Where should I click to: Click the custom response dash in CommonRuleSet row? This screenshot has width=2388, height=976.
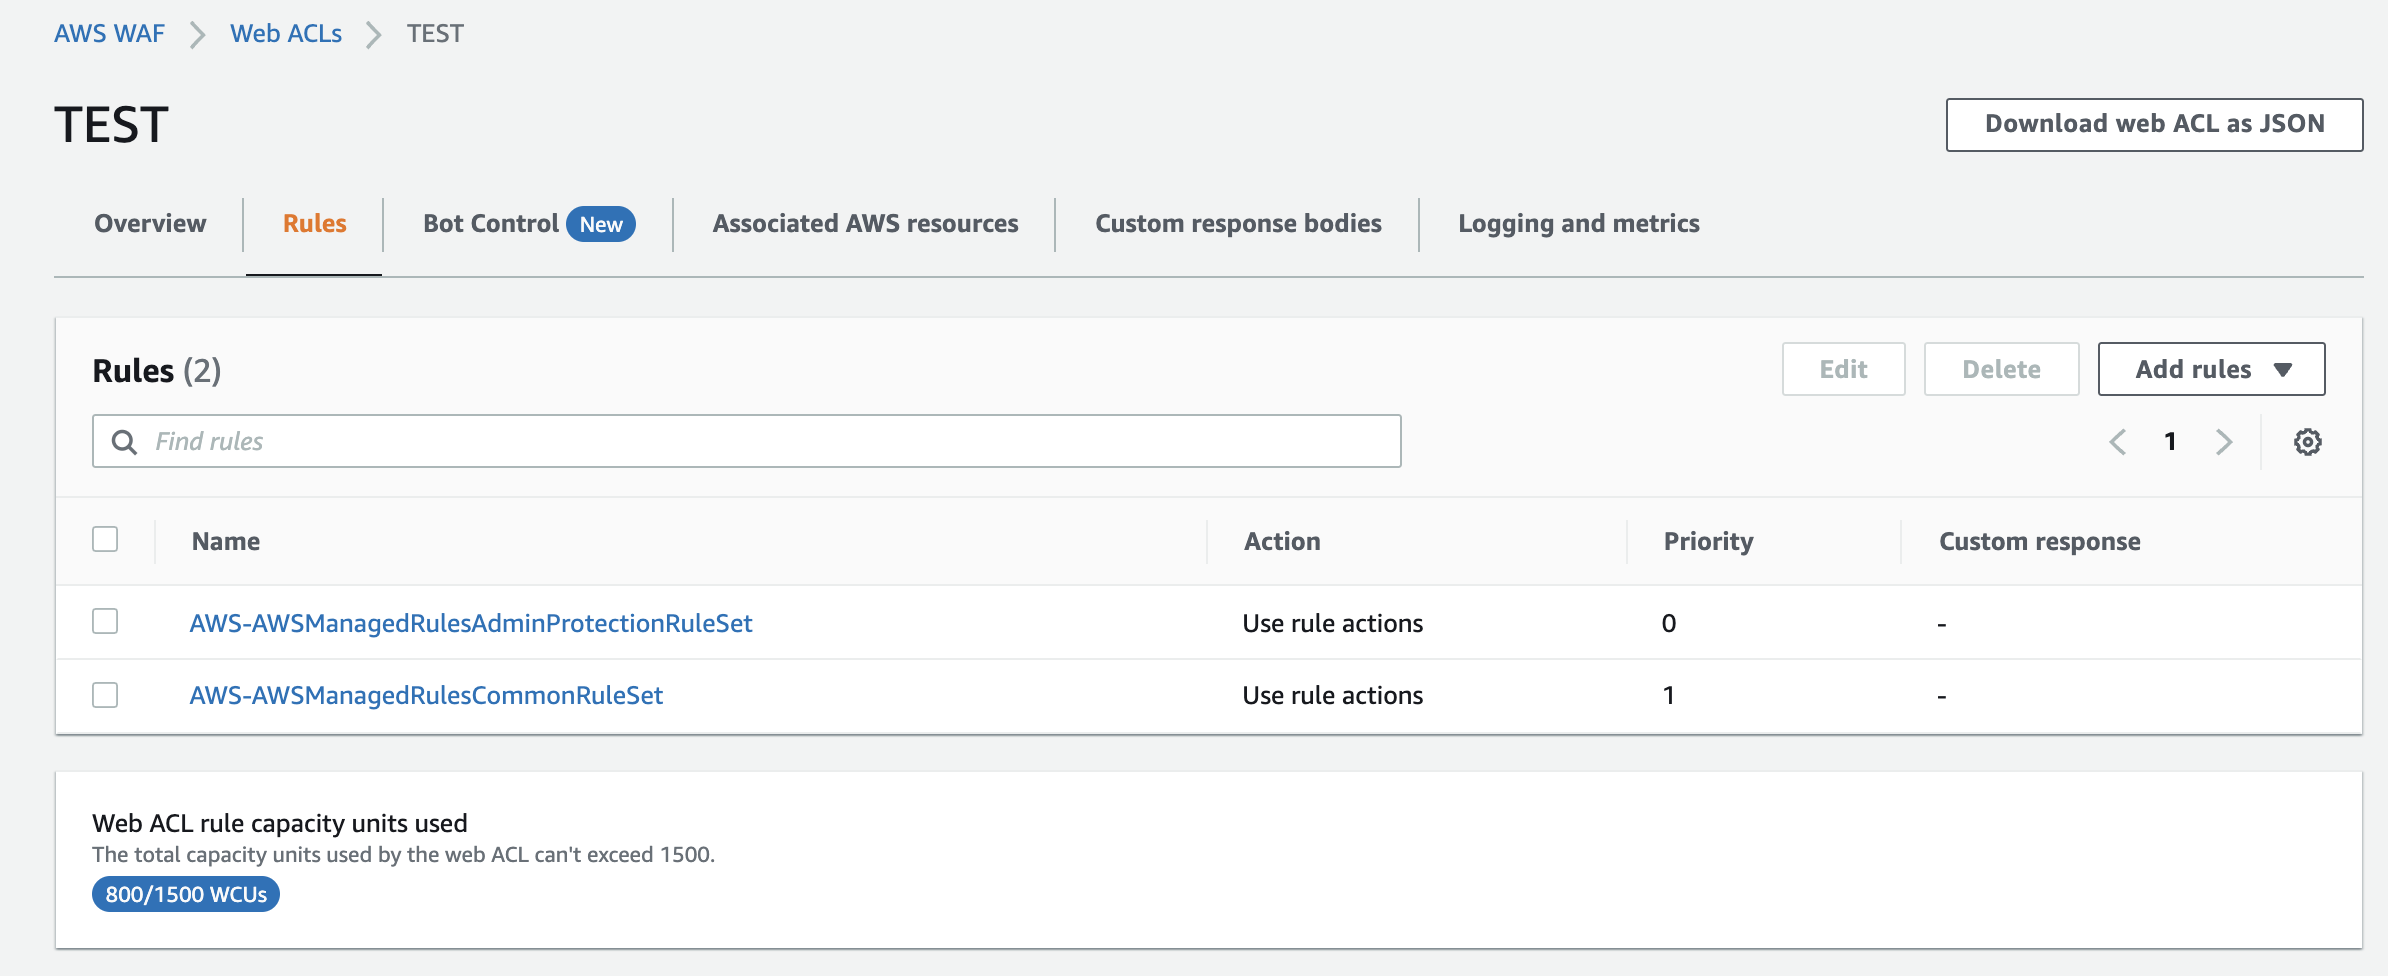point(1942,697)
